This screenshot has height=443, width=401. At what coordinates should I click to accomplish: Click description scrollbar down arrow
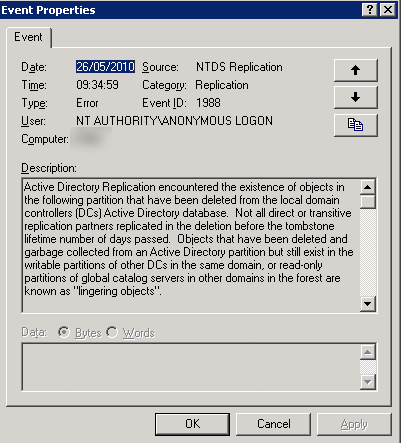pyautogui.click(x=368, y=304)
